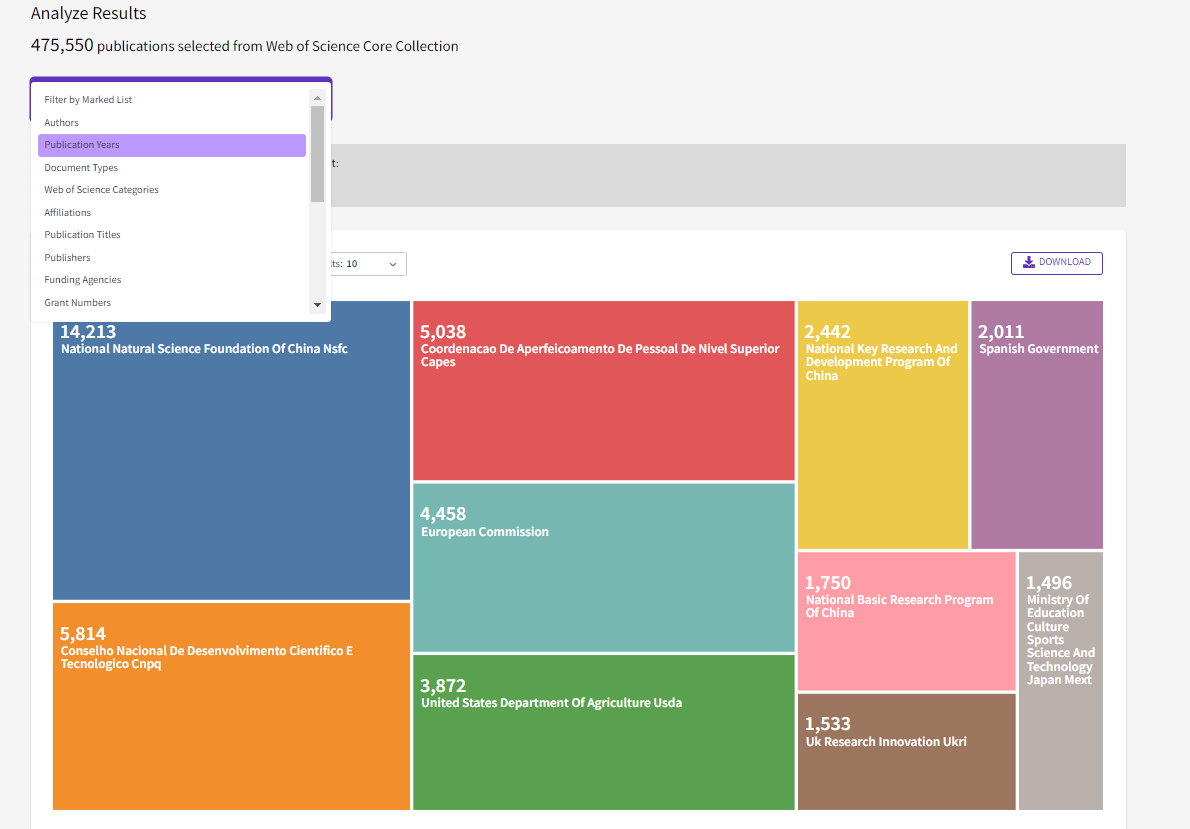
Task: Click the dropdown list scroll-down arrow
Action: pyautogui.click(x=317, y=305)
